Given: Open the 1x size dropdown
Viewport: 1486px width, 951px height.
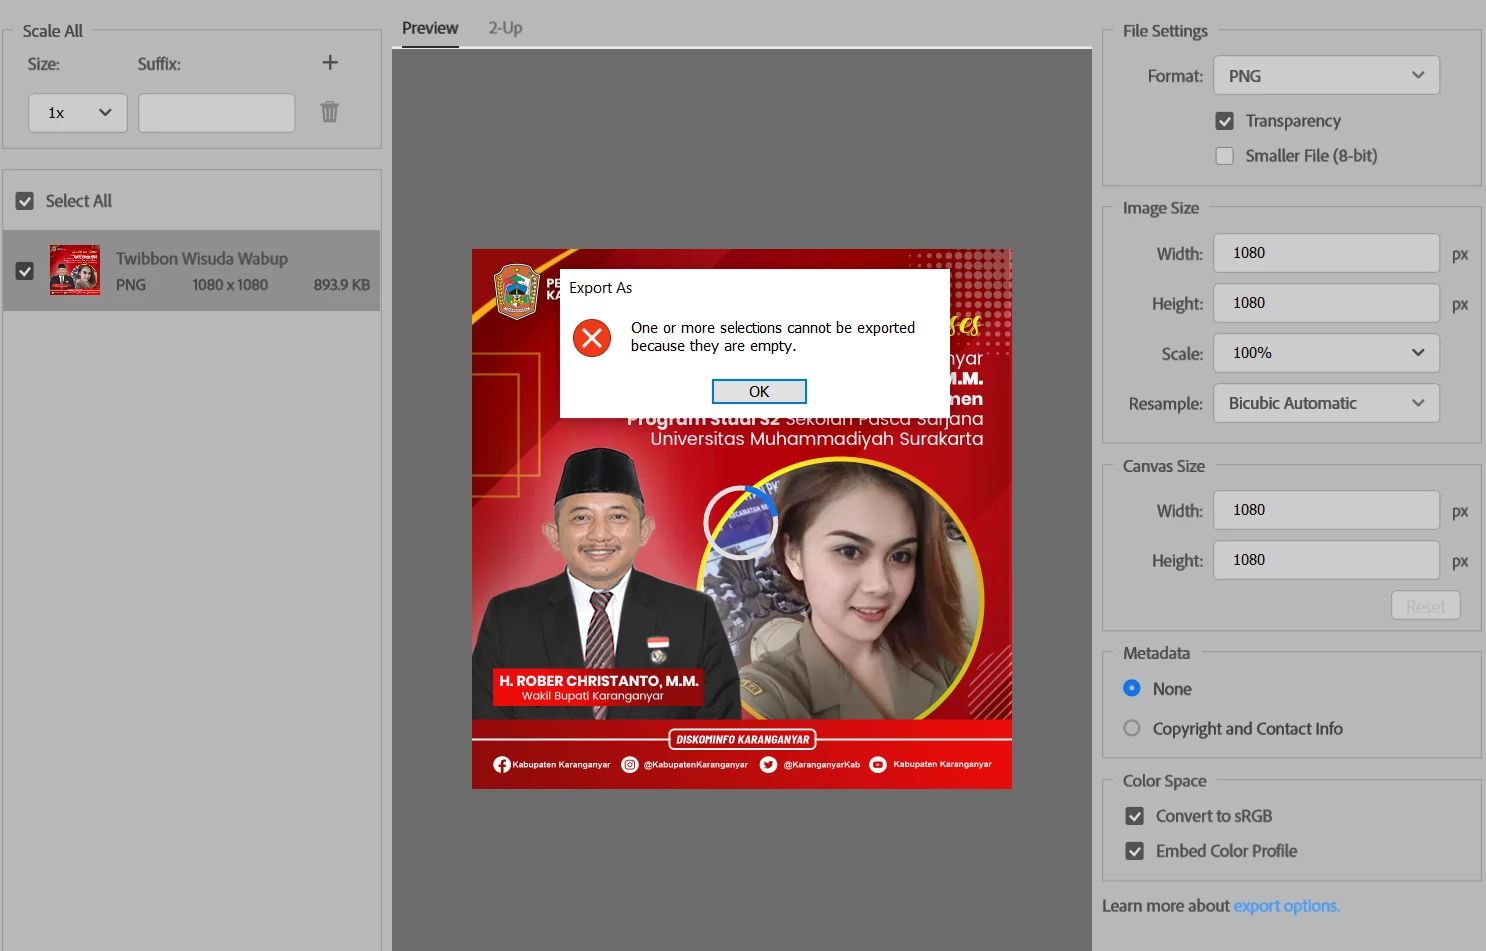Looking at the screenshot, I should (78, 113).
